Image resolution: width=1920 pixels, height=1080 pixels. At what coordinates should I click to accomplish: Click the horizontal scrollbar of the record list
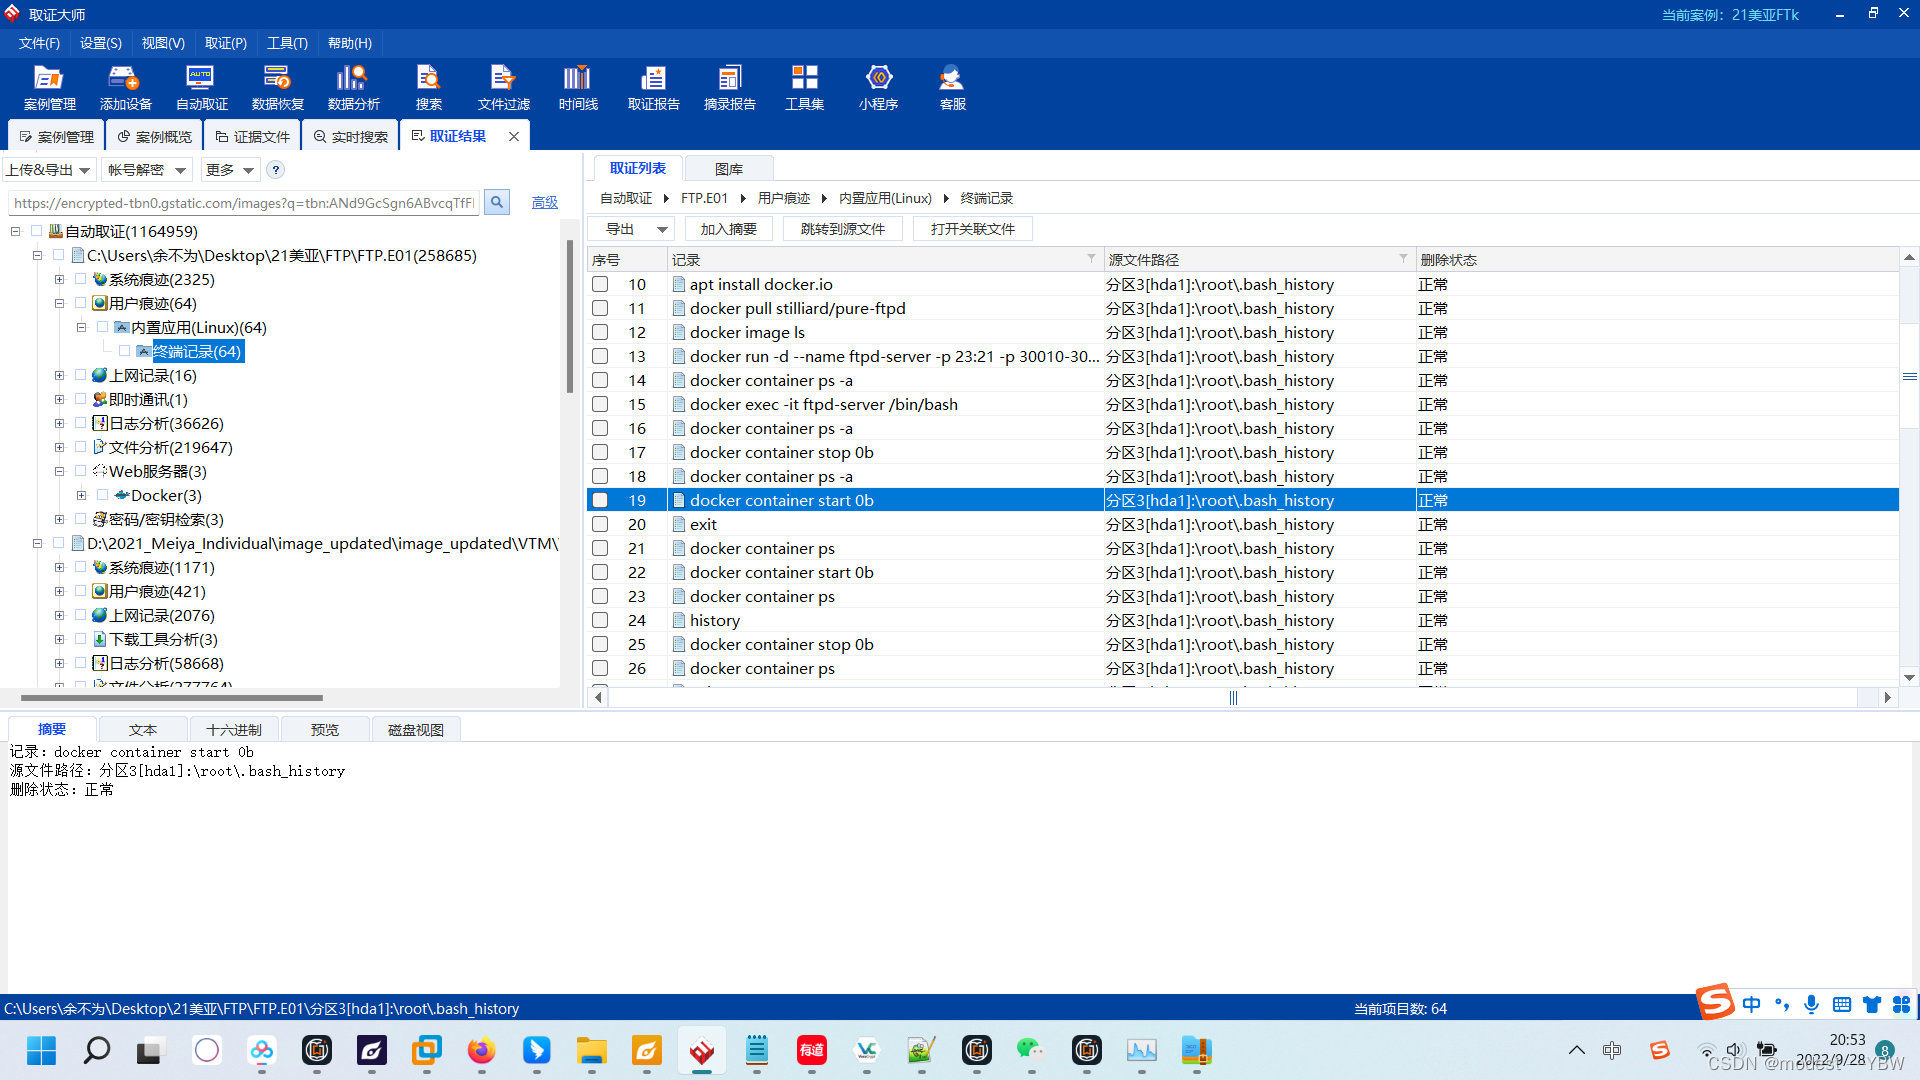[x=1232, y=698]
